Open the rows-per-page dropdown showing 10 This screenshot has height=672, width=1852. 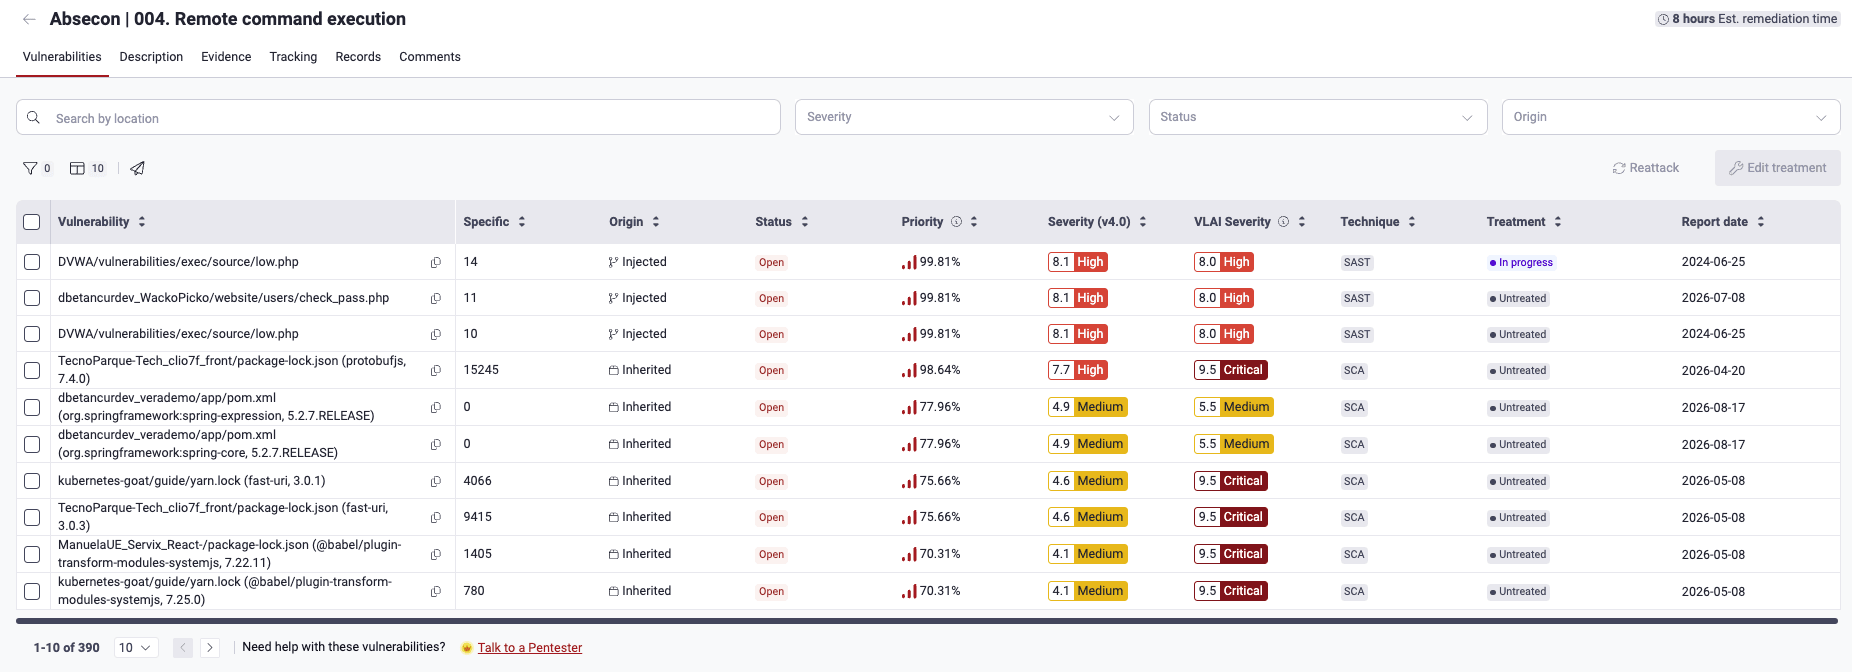[136, 648]
